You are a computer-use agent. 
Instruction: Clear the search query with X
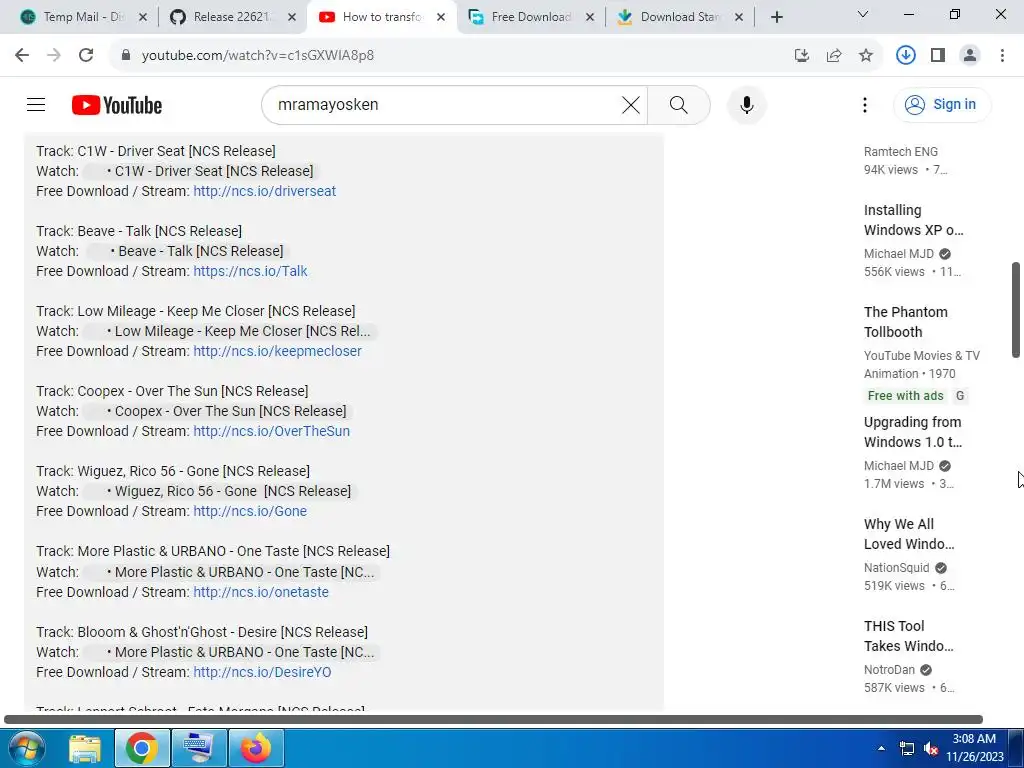pyautogui.click(x=630, y=104)
